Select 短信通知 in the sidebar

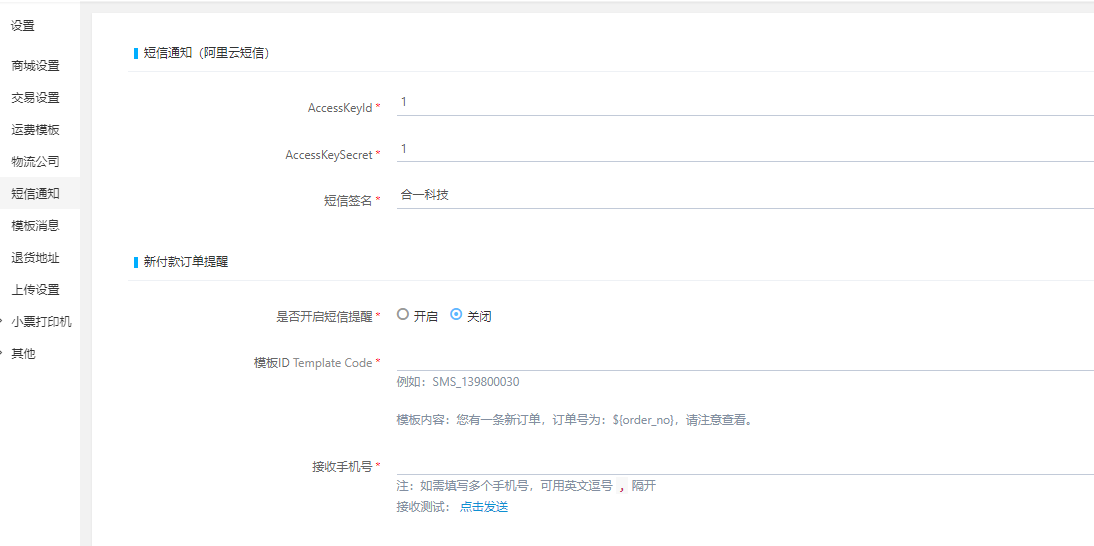pyautogui.click(x=36, y=194)
